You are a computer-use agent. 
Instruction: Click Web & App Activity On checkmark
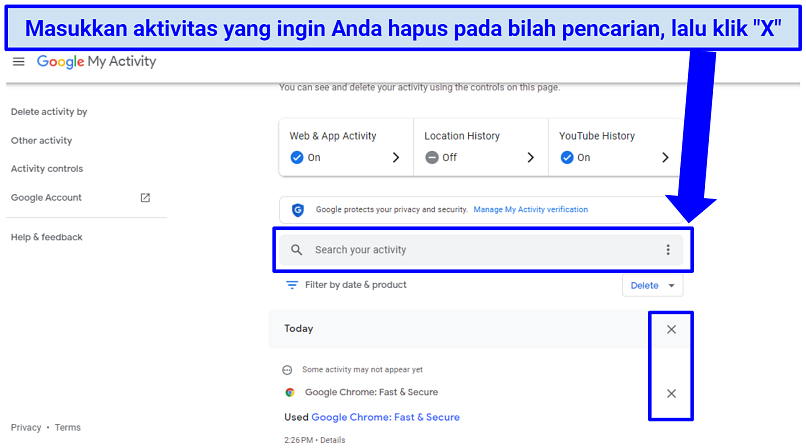pos(297,157)
